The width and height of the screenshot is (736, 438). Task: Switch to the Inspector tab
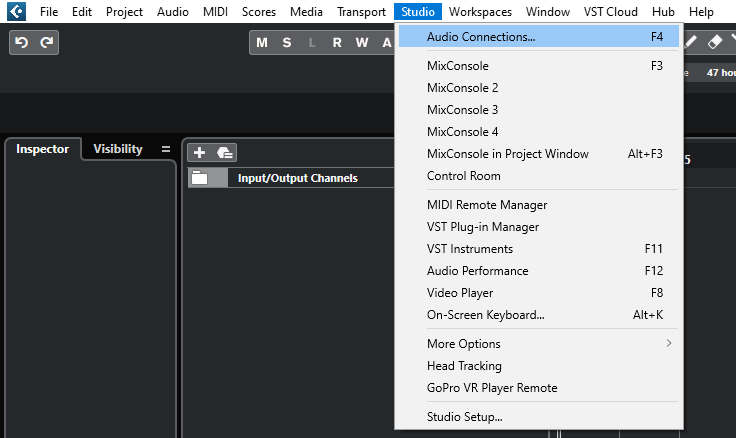pyautogui.click(x=43, y=149)
